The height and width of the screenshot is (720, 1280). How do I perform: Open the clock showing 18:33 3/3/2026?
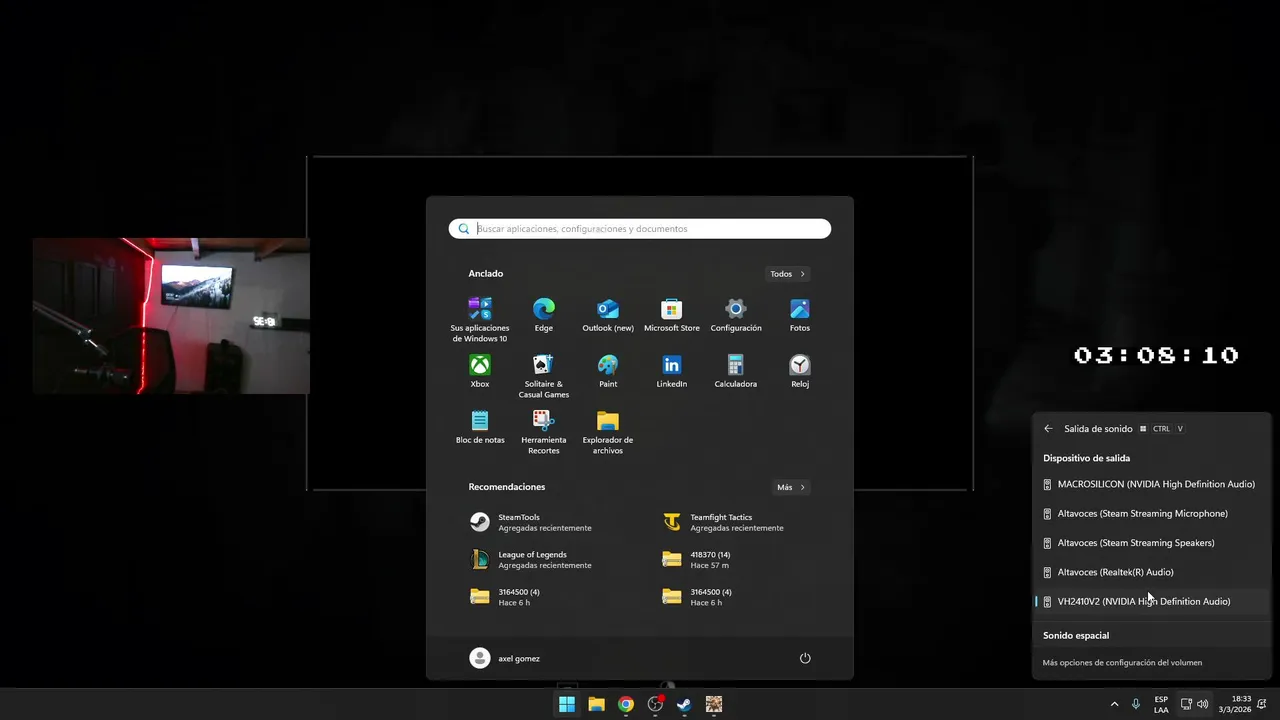1235,704
